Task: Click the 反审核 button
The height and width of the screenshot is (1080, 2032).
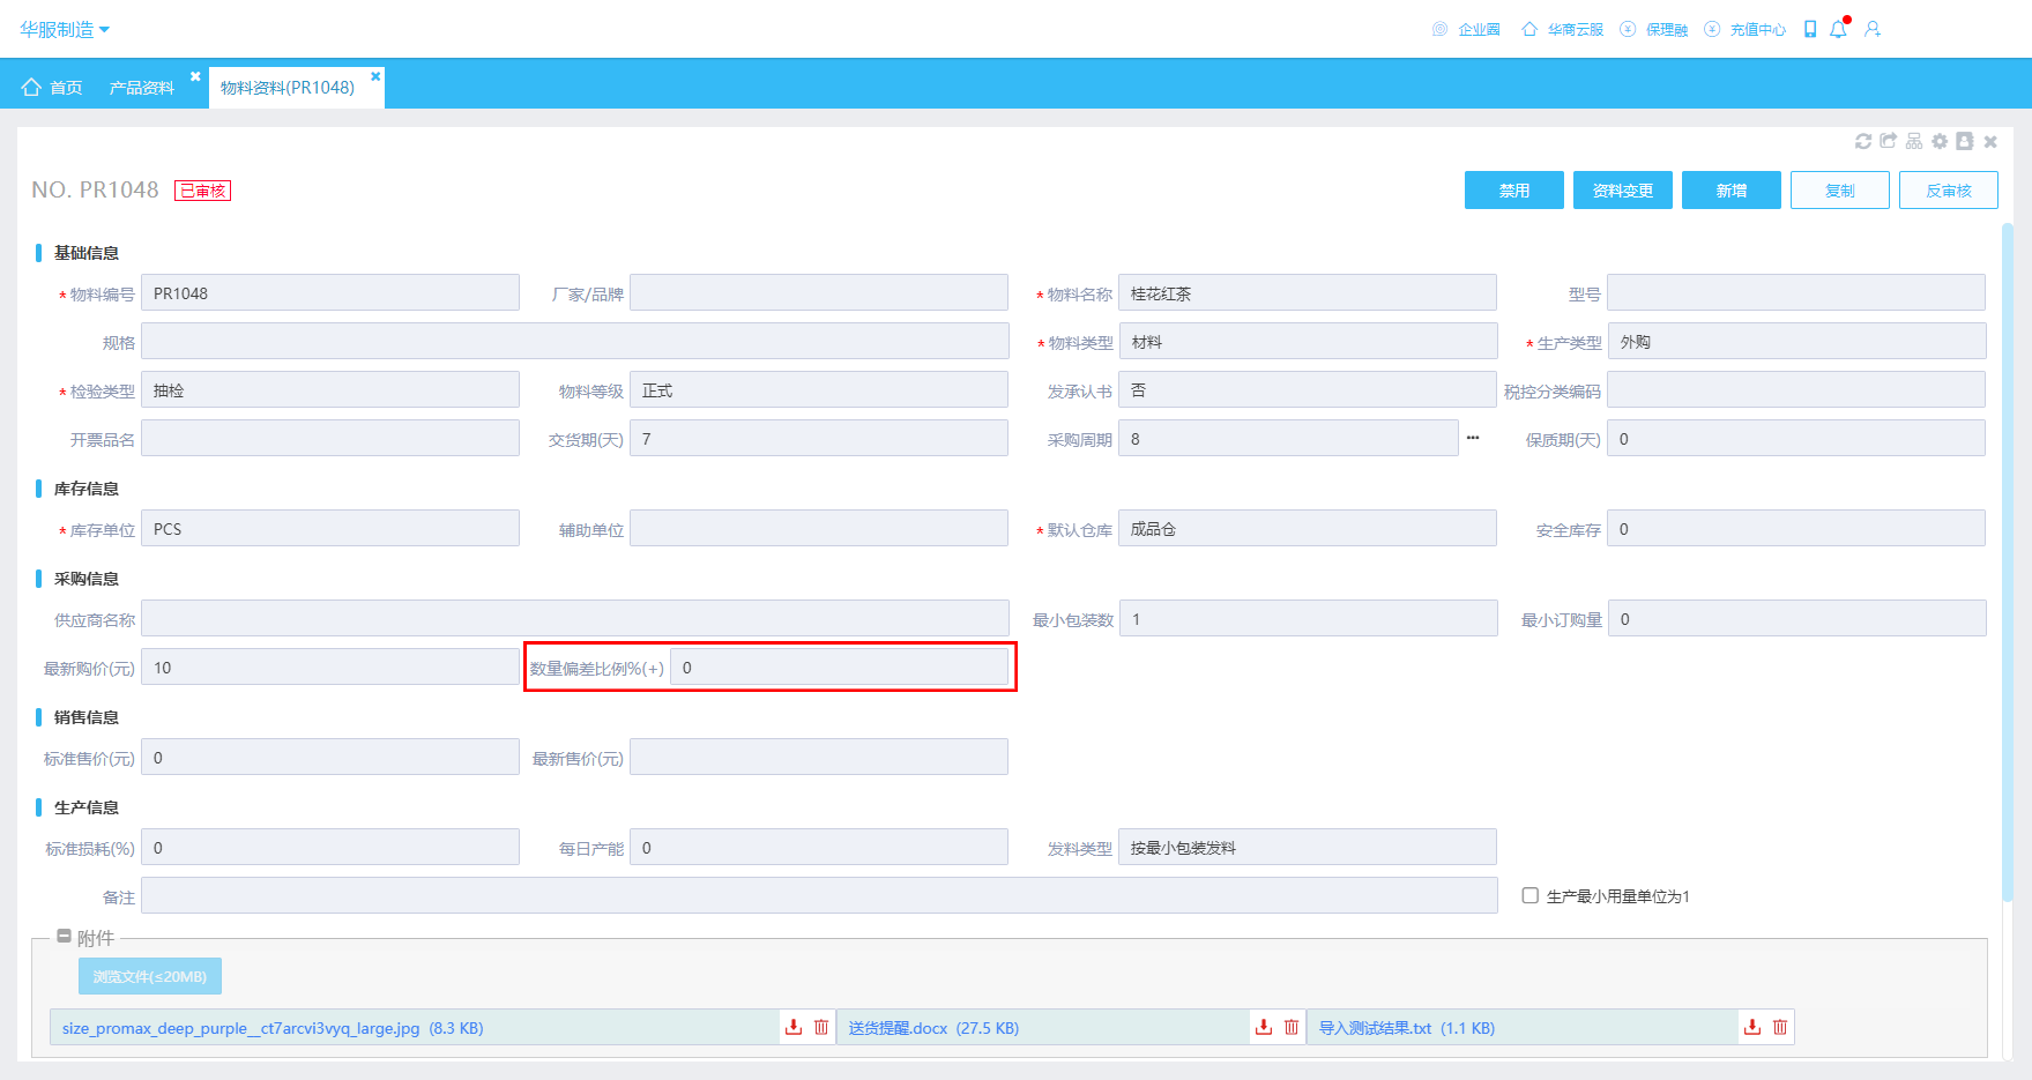Action: pyautogui.click(x=1948, y=190)
